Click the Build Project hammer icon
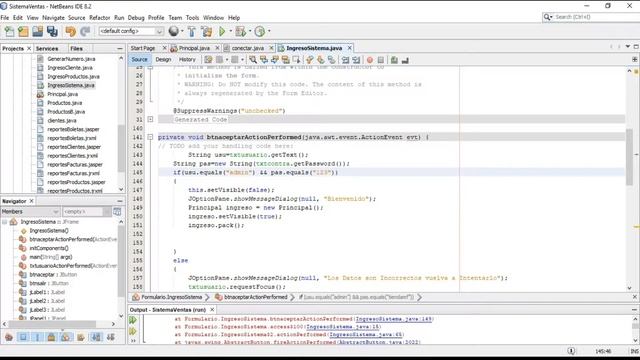This screenshot has height=360, width=640. click(x=192, y=31)
